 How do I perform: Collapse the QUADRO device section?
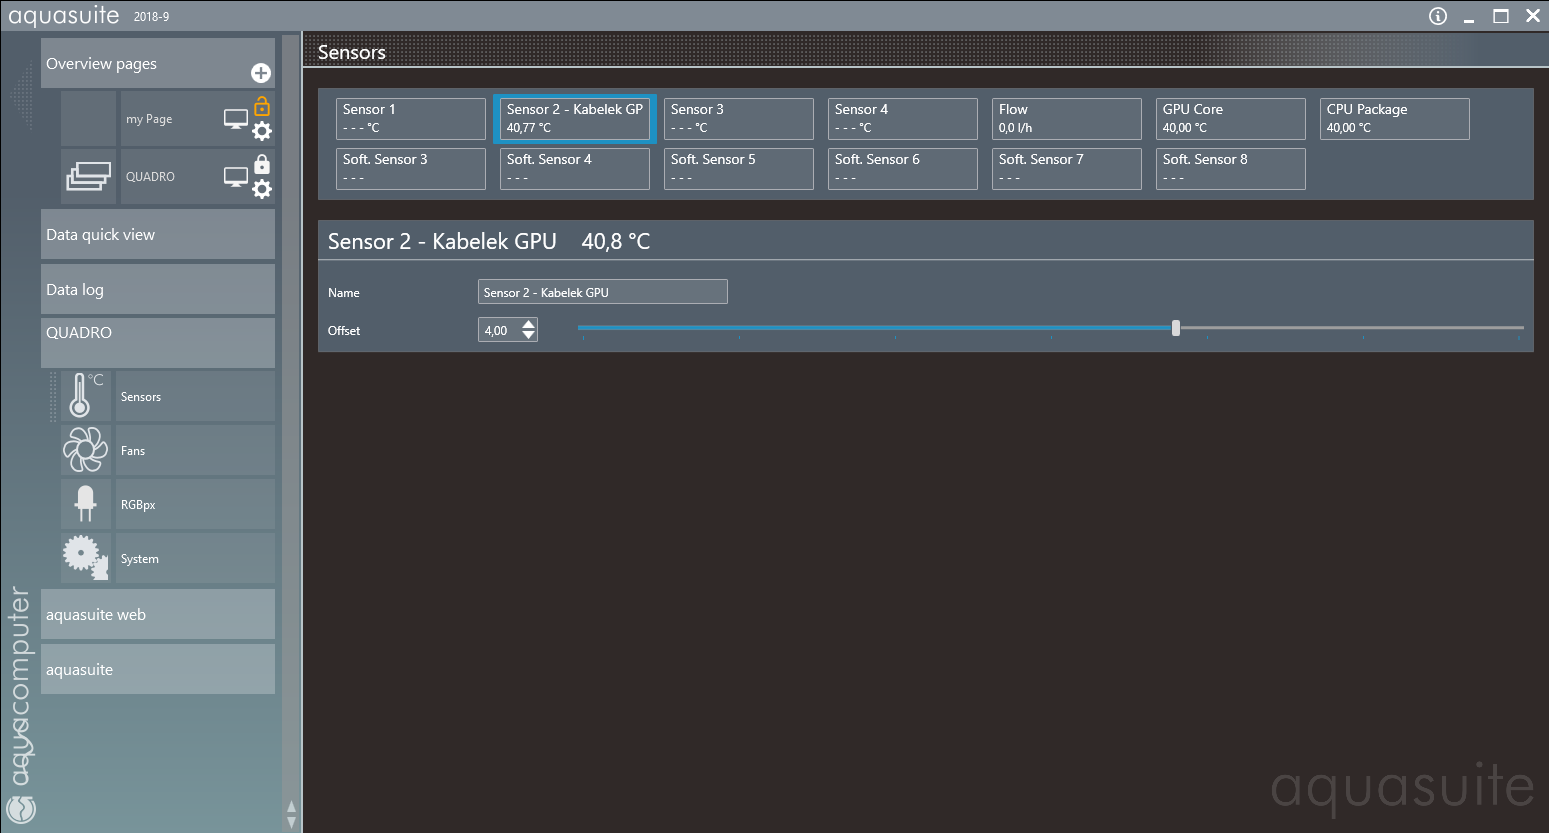pyautogui.click(x=158, y=334)
